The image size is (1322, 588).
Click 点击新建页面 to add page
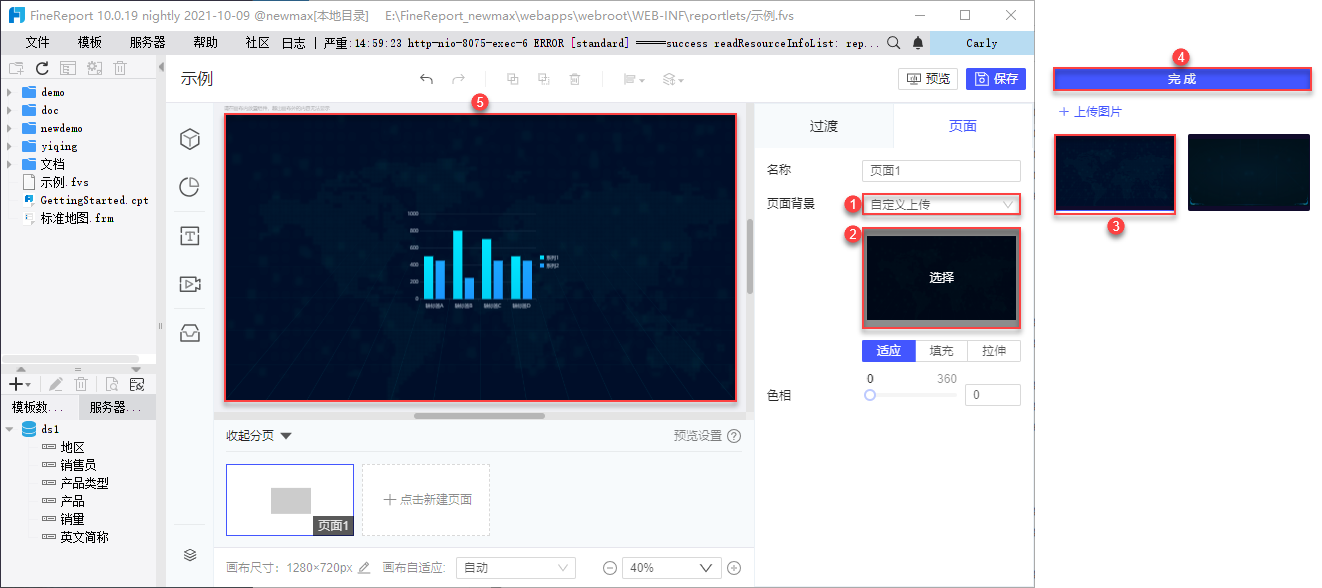426,500
